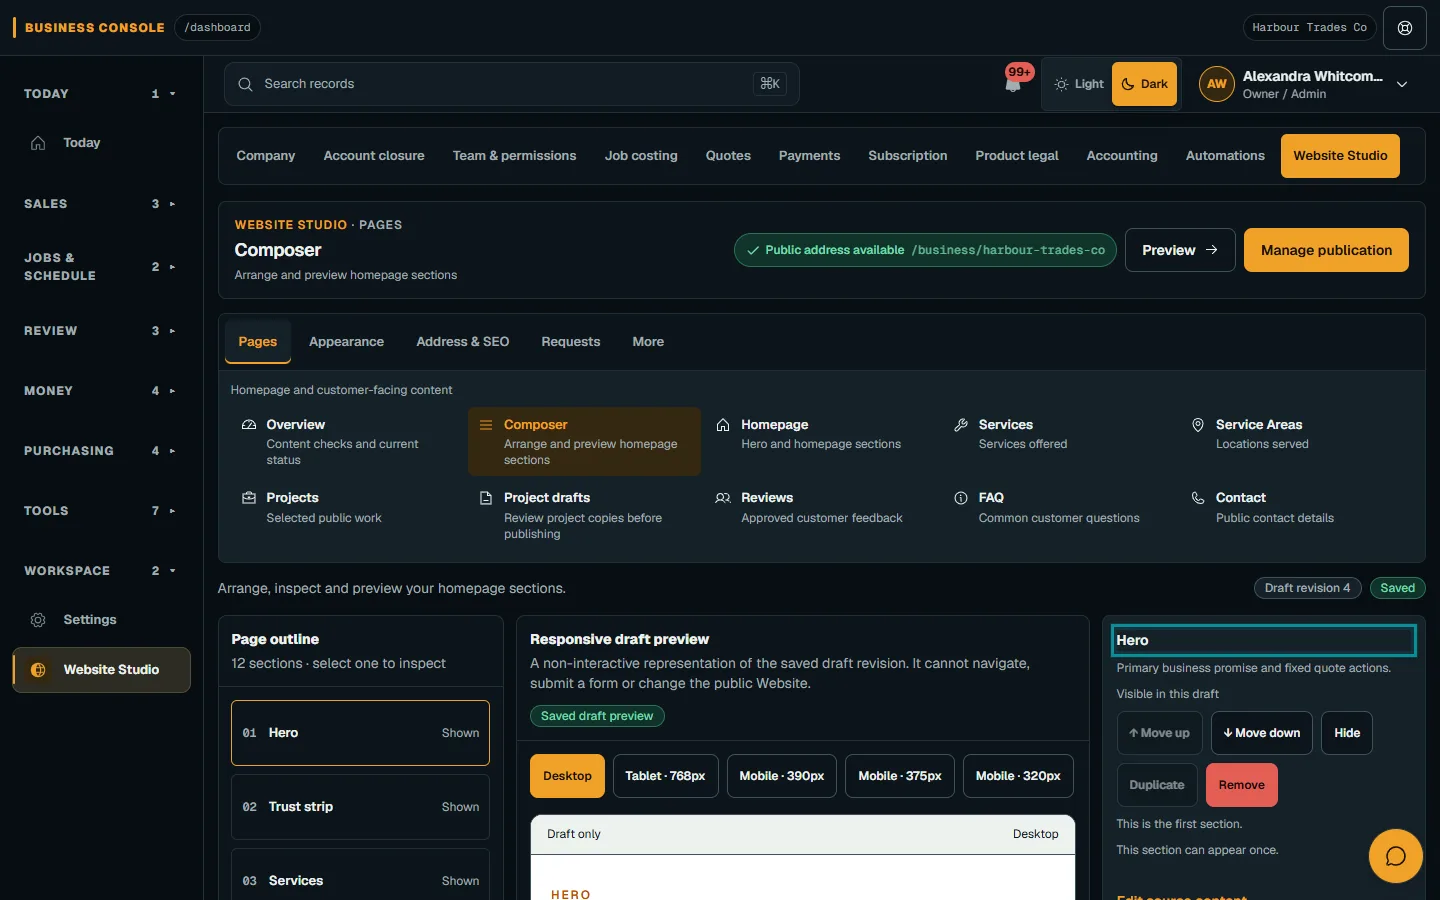Screen dimensions: 1440x900
Task: Click the Reviews people icon
Action: [x=723, y=498]
